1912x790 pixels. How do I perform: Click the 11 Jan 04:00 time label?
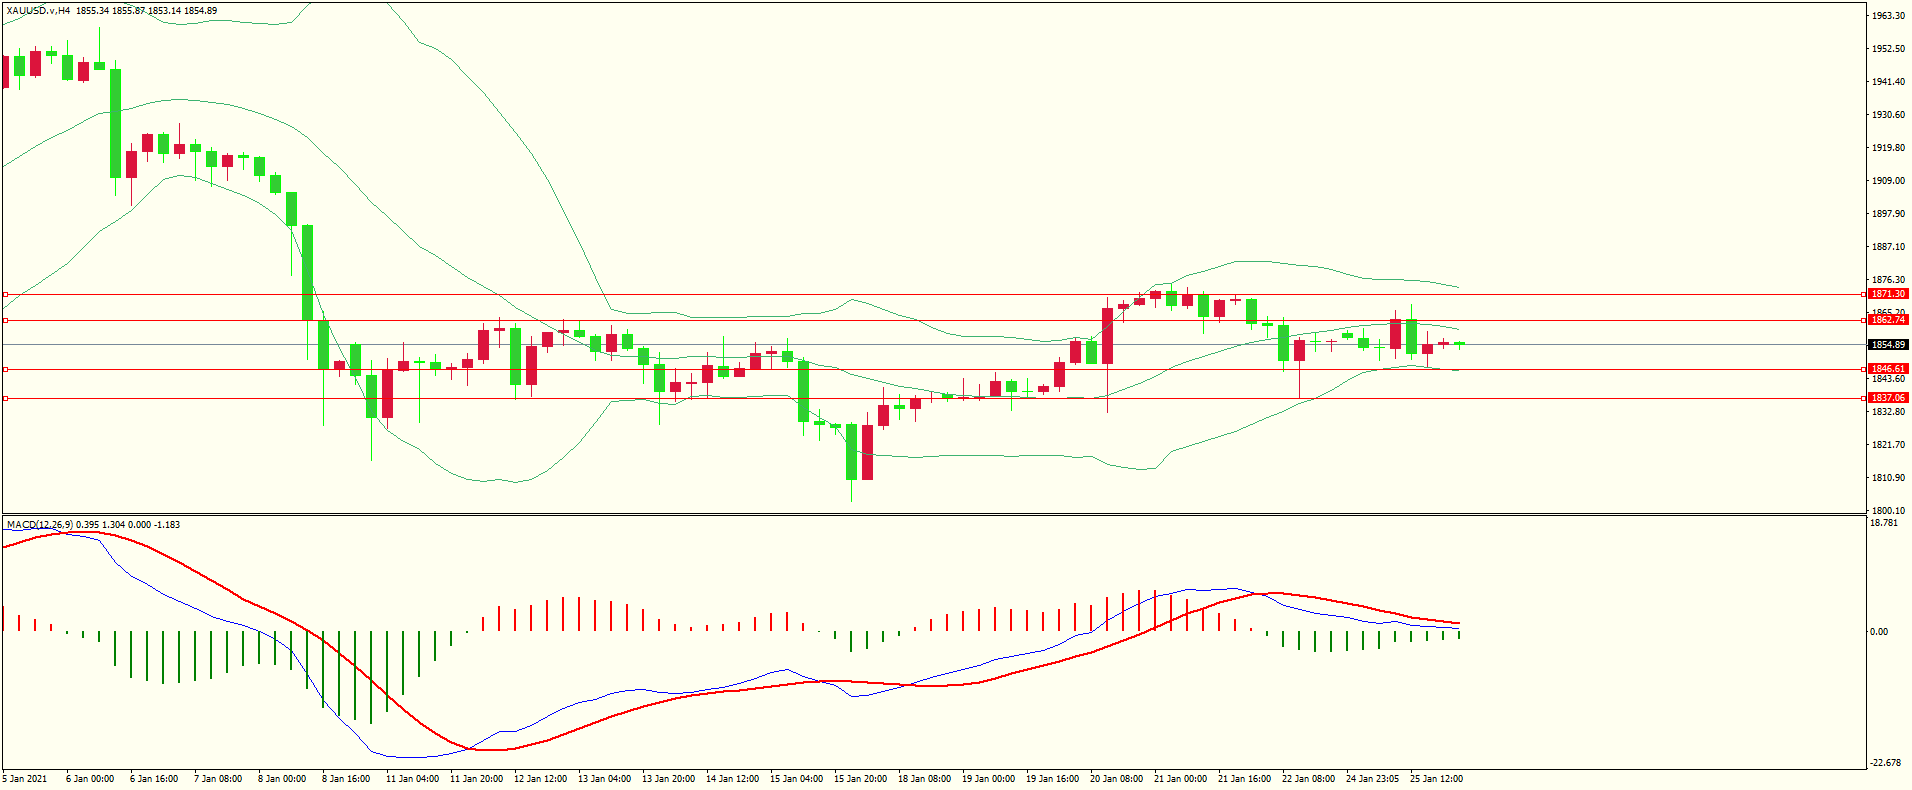tap(413, 779)
